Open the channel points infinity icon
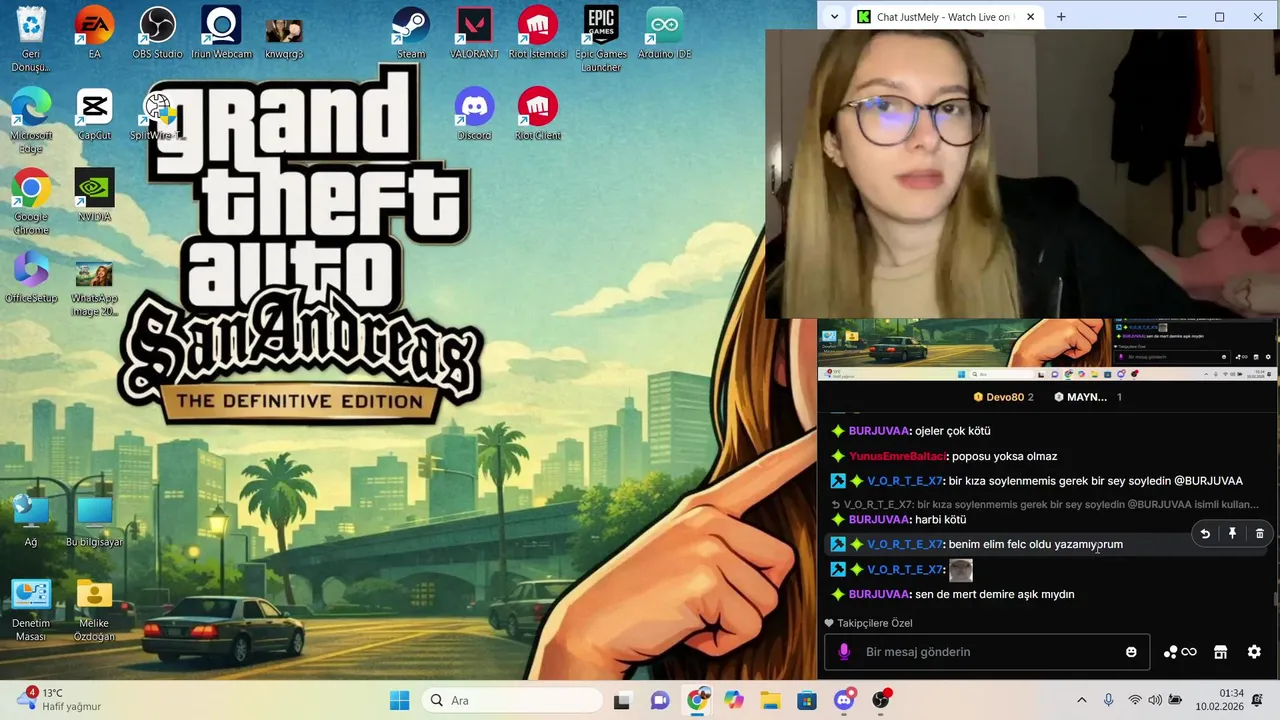 click(x=1180, y=652)
